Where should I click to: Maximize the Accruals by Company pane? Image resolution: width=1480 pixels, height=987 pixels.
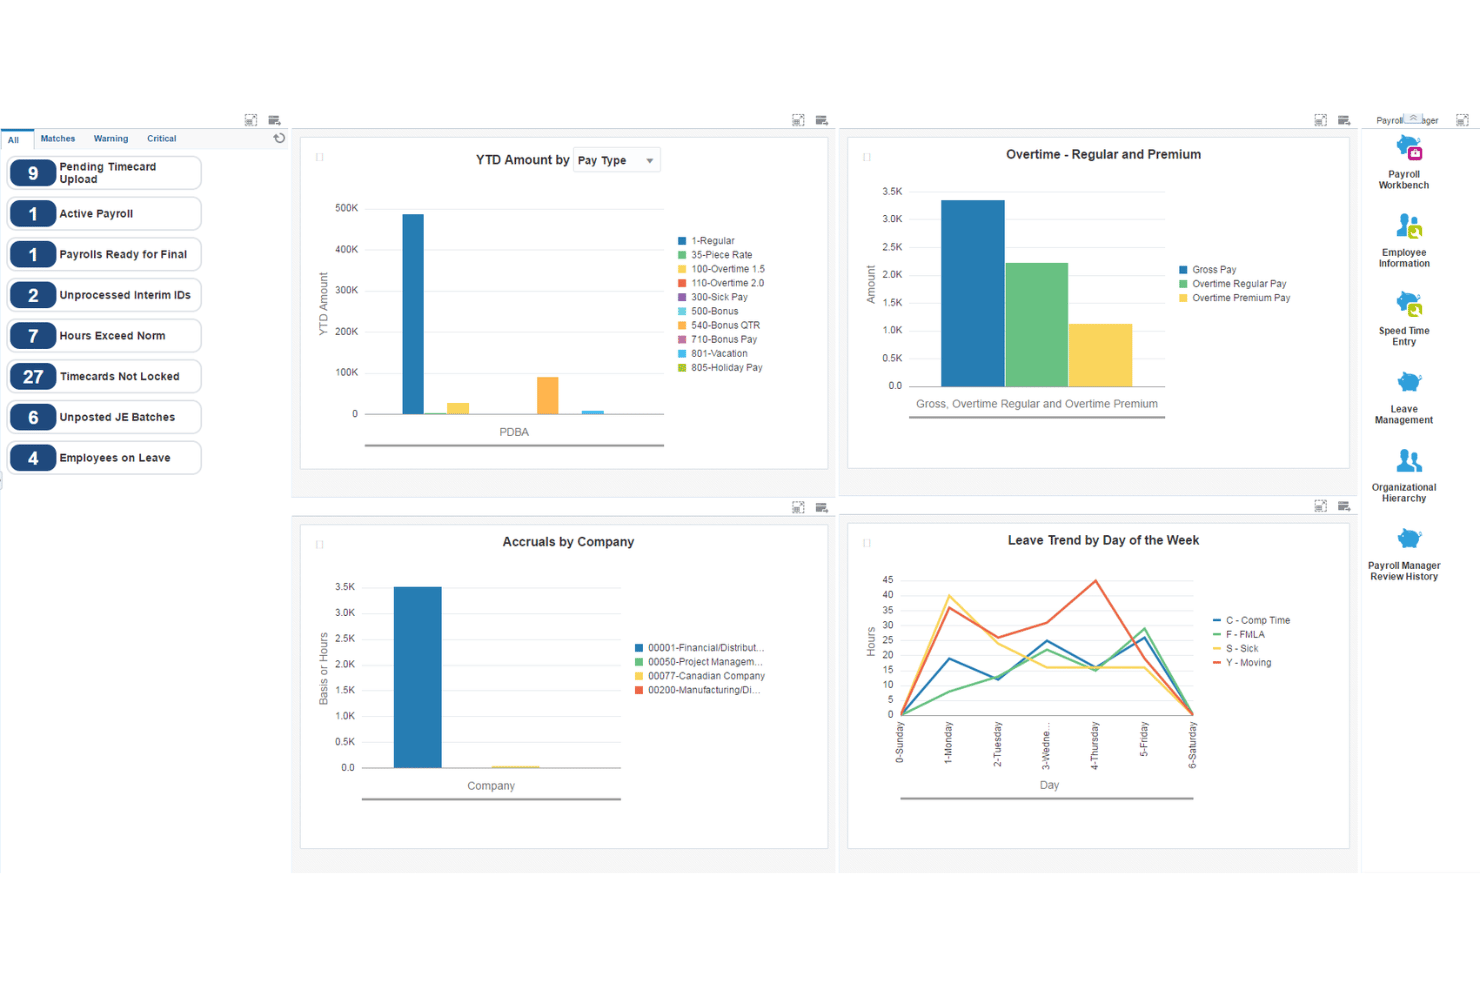tap(798, 508)
